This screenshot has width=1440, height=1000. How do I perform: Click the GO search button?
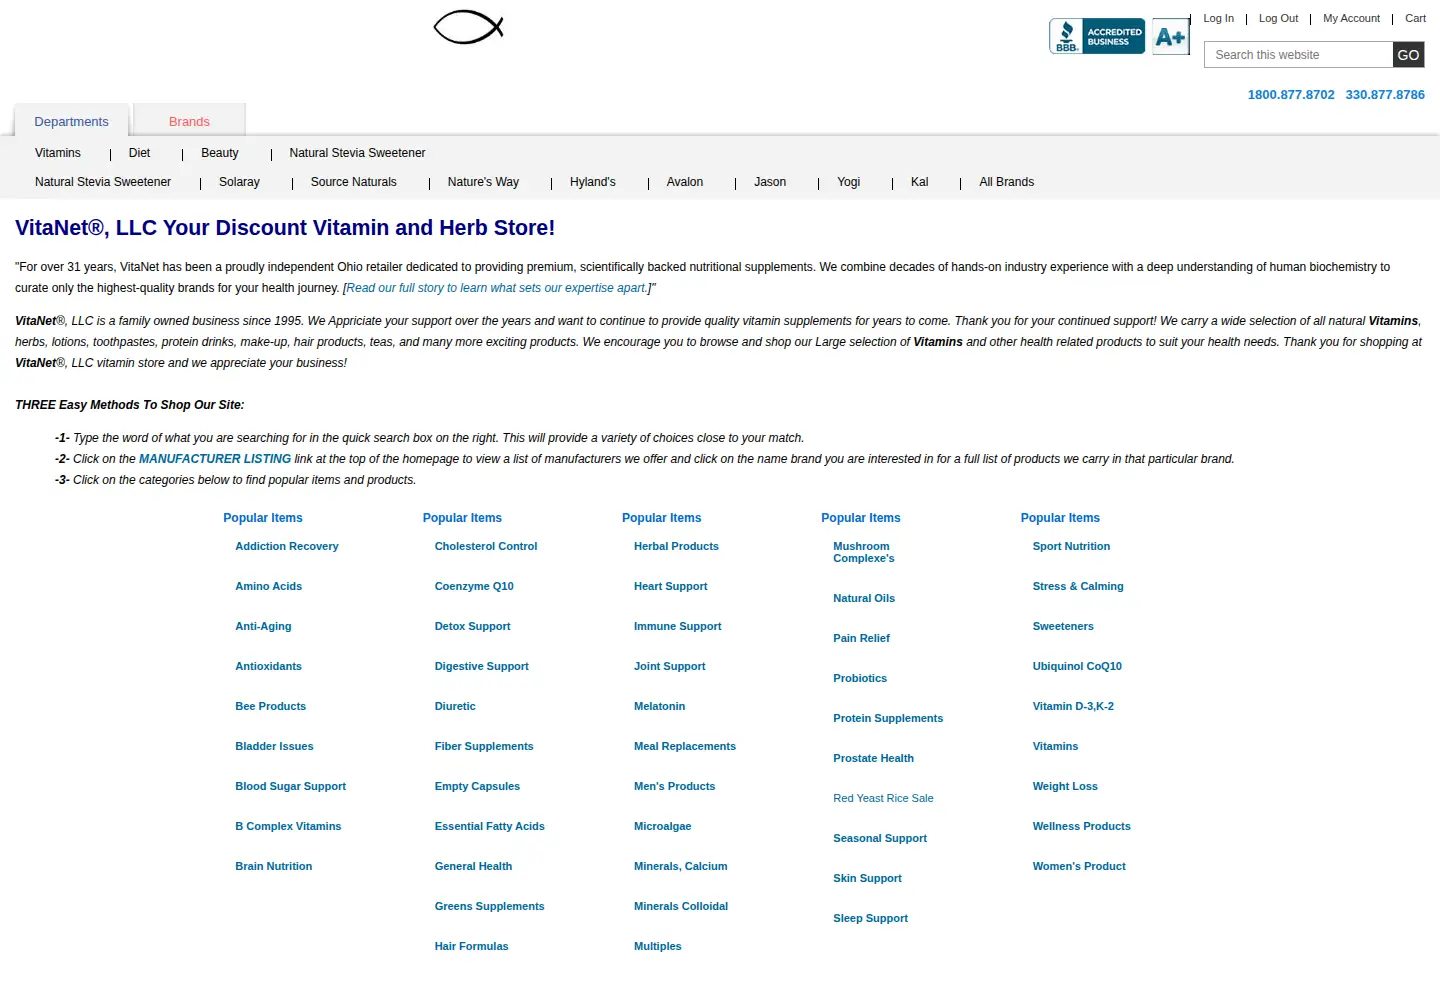tap(1408, 55)
